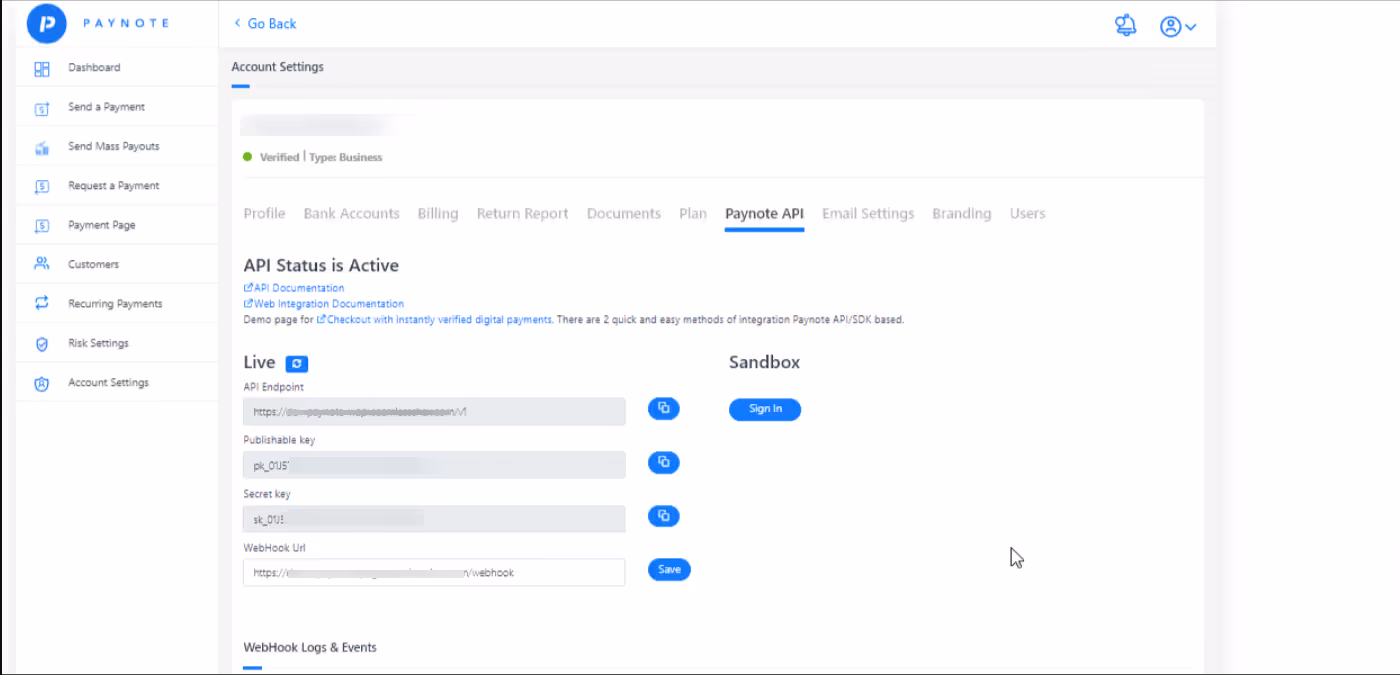Open the user profile menu
The height and width of the screenshot is (675, 1400).
pyautogui.click(x=1178, y=27)
